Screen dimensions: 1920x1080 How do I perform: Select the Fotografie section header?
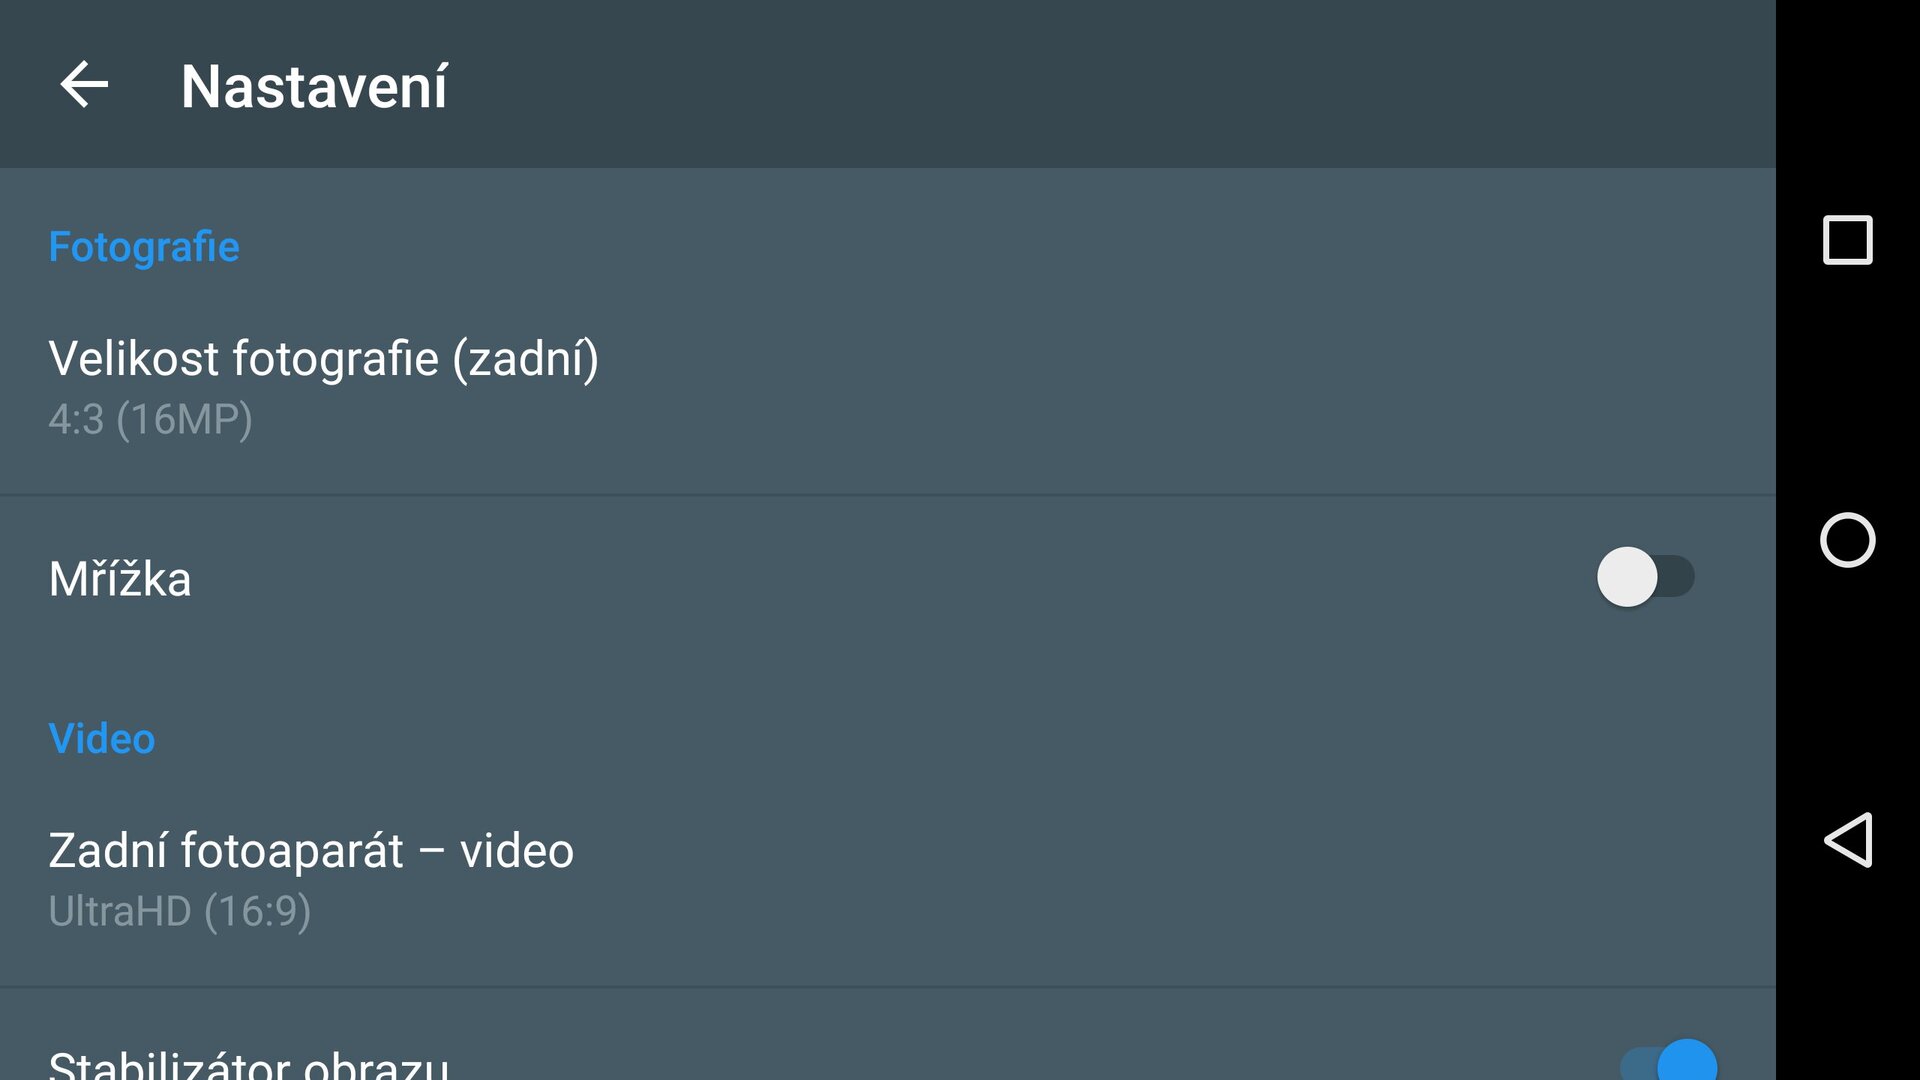coord(144,247)
